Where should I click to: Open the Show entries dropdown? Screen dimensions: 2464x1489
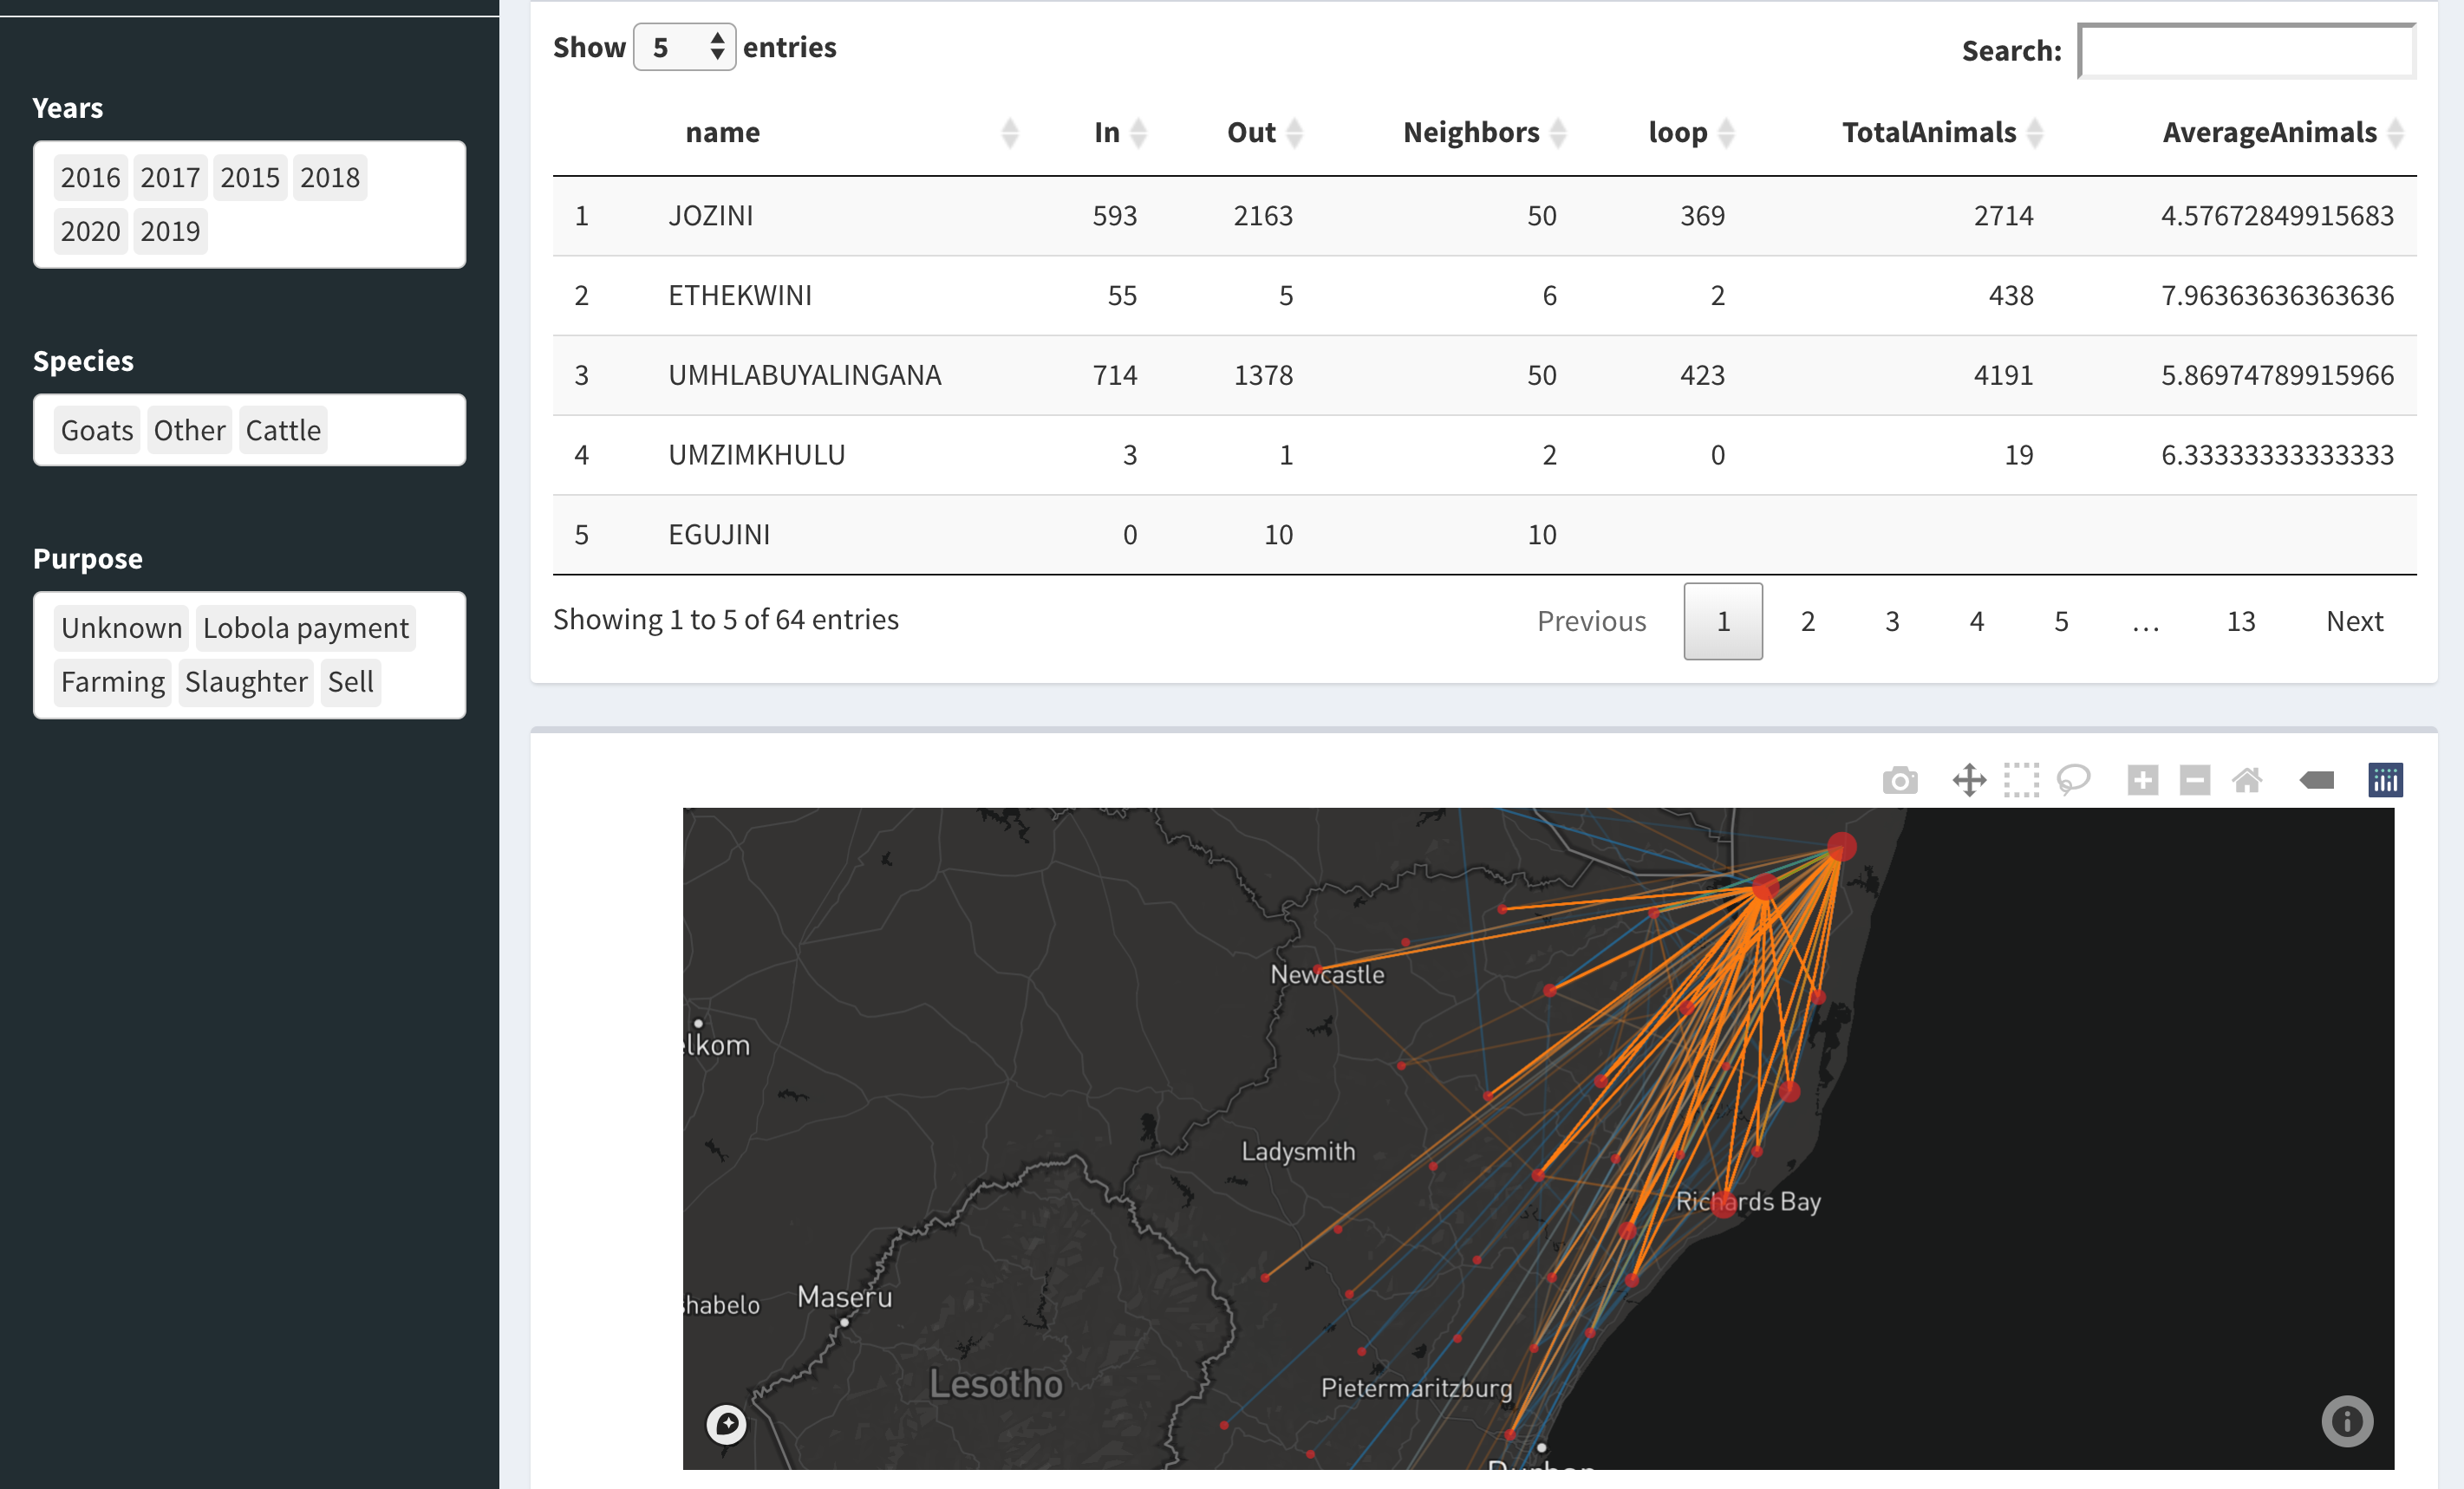click(684, 47)
